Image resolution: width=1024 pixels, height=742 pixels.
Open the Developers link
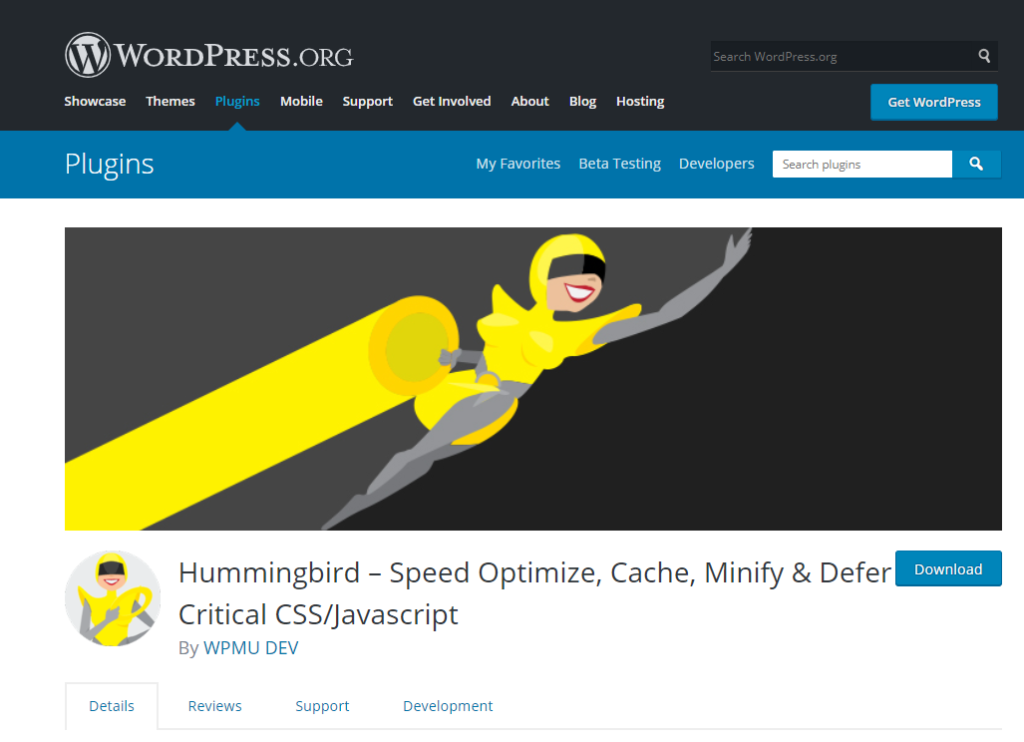pyautogui.click(x=716, y=164)
